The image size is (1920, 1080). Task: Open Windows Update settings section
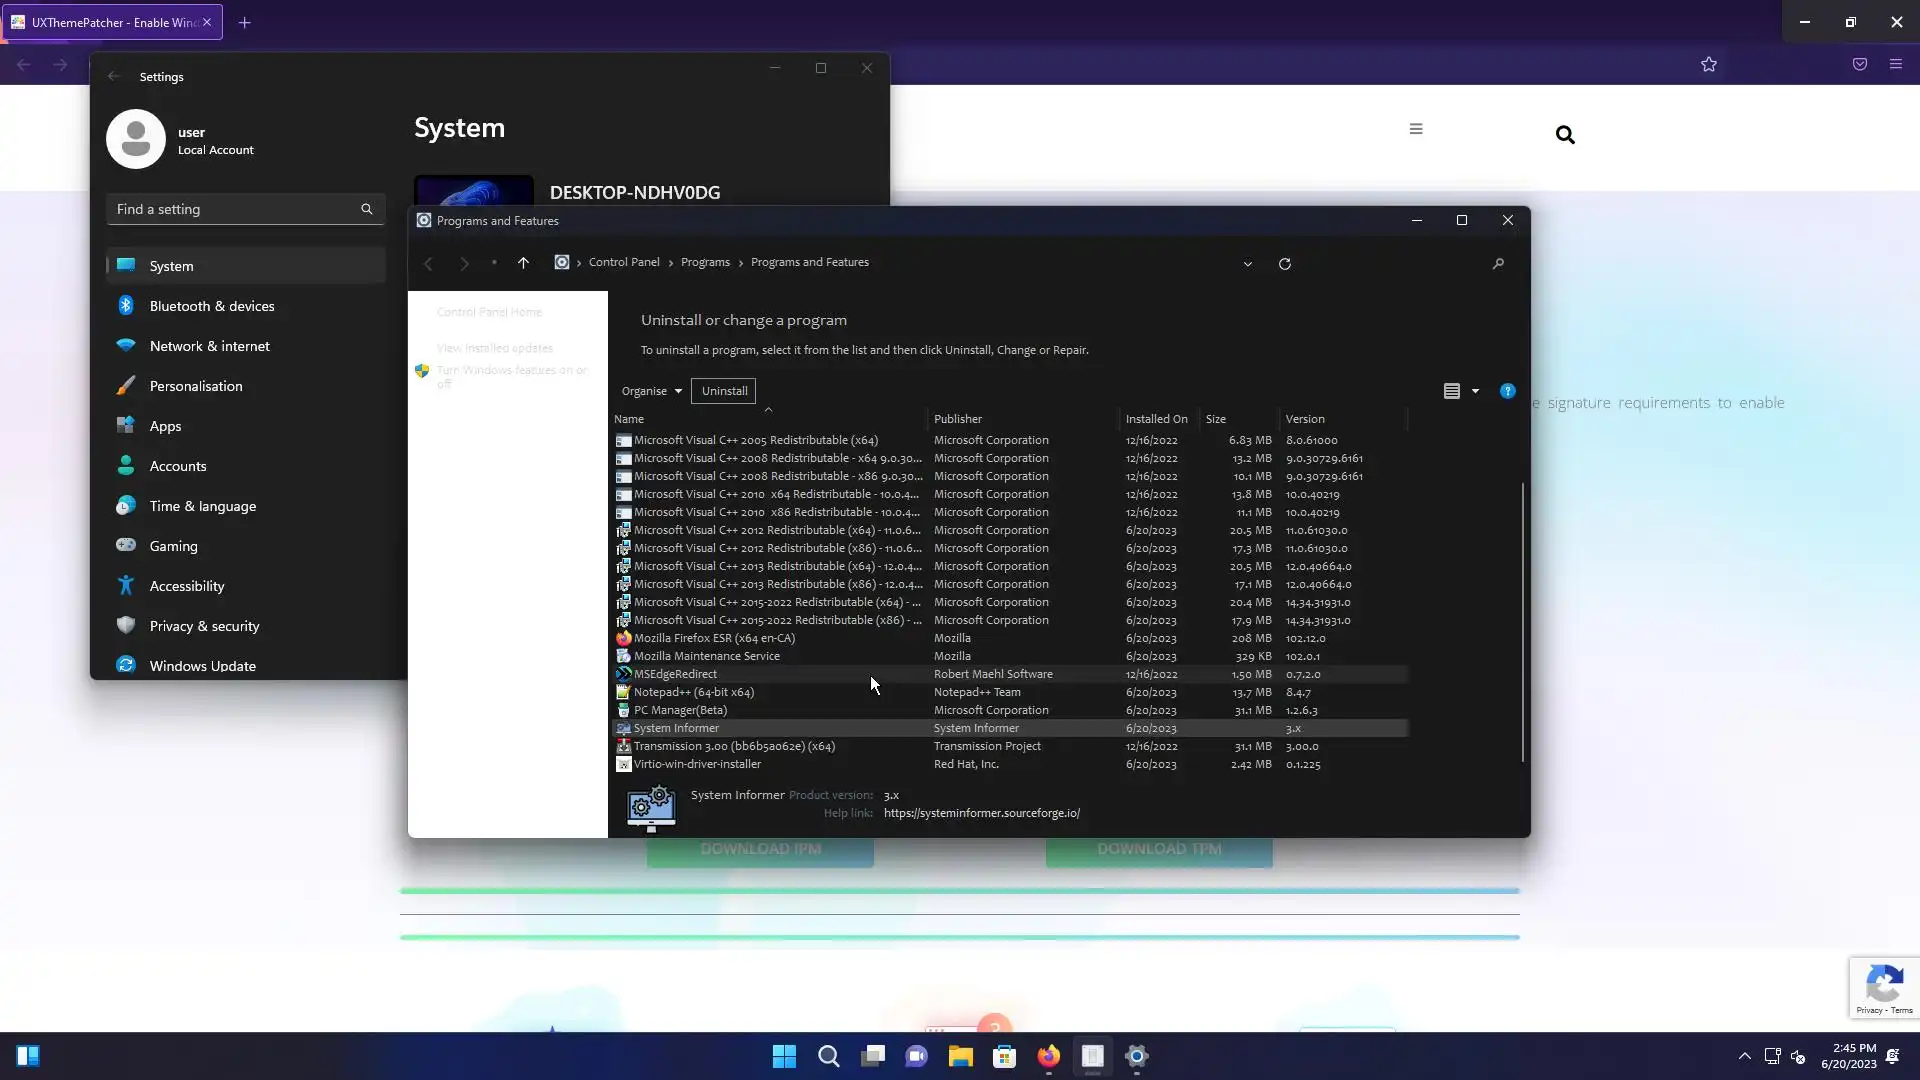(202, 666)
